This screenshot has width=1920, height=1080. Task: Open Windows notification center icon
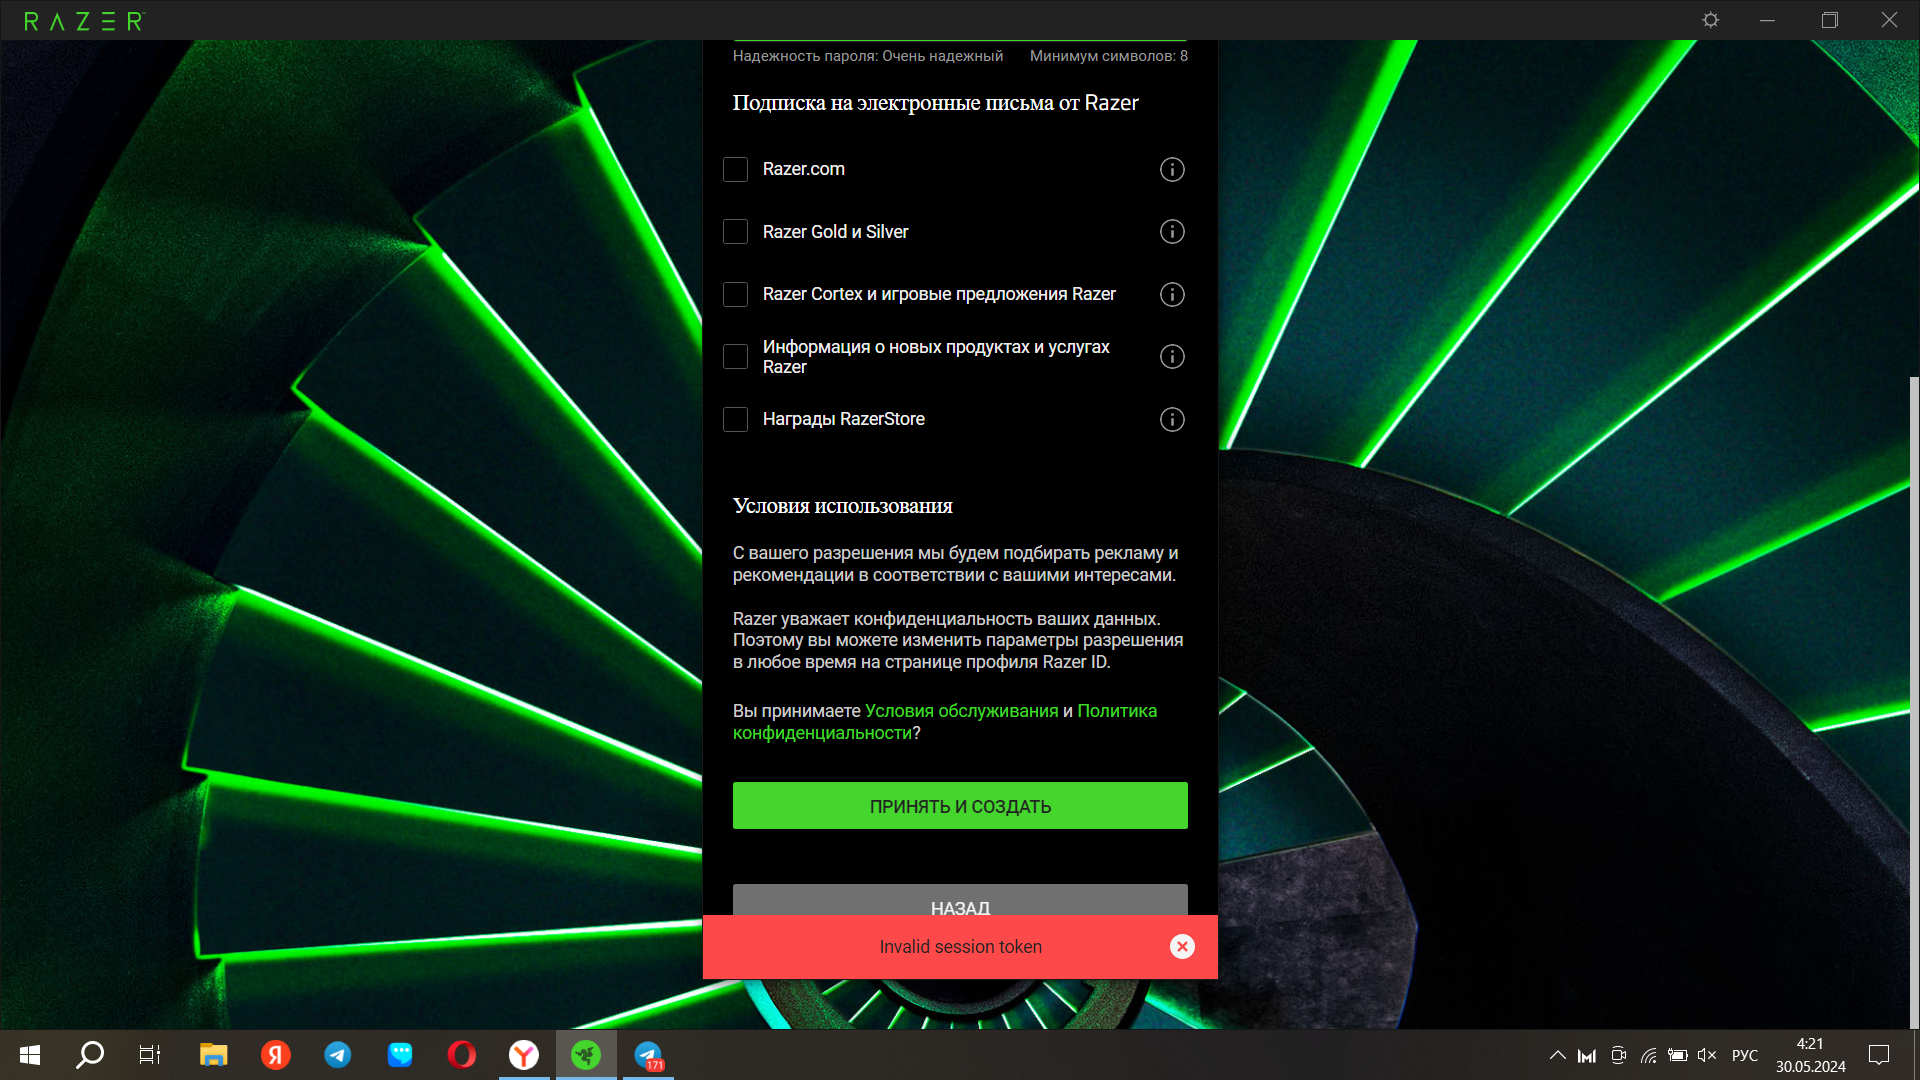(x=1879, y=1055)
